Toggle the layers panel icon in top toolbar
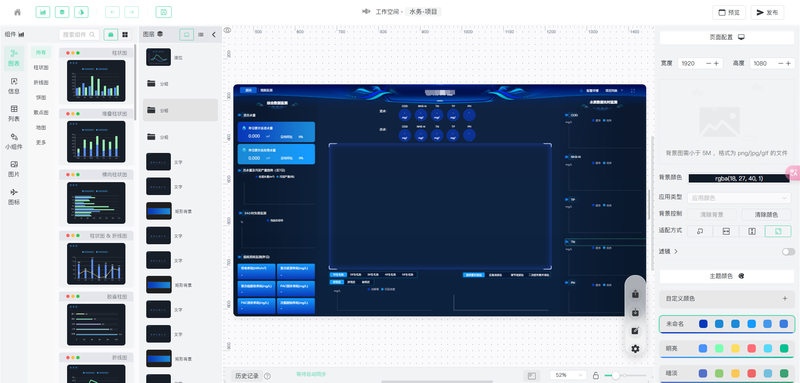800x383 pixels. [62, 12]
